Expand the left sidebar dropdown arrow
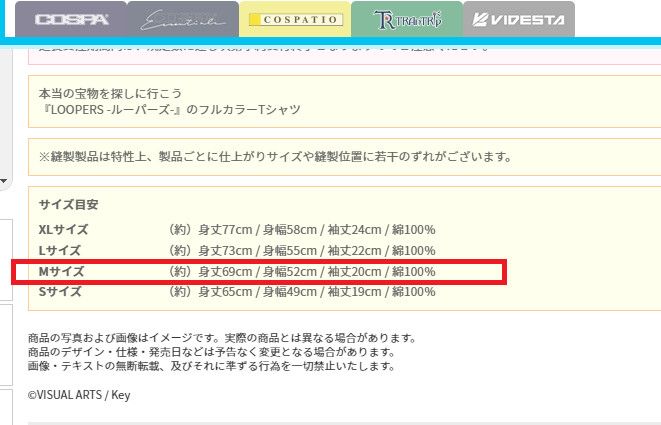 [x=4, y=181]
